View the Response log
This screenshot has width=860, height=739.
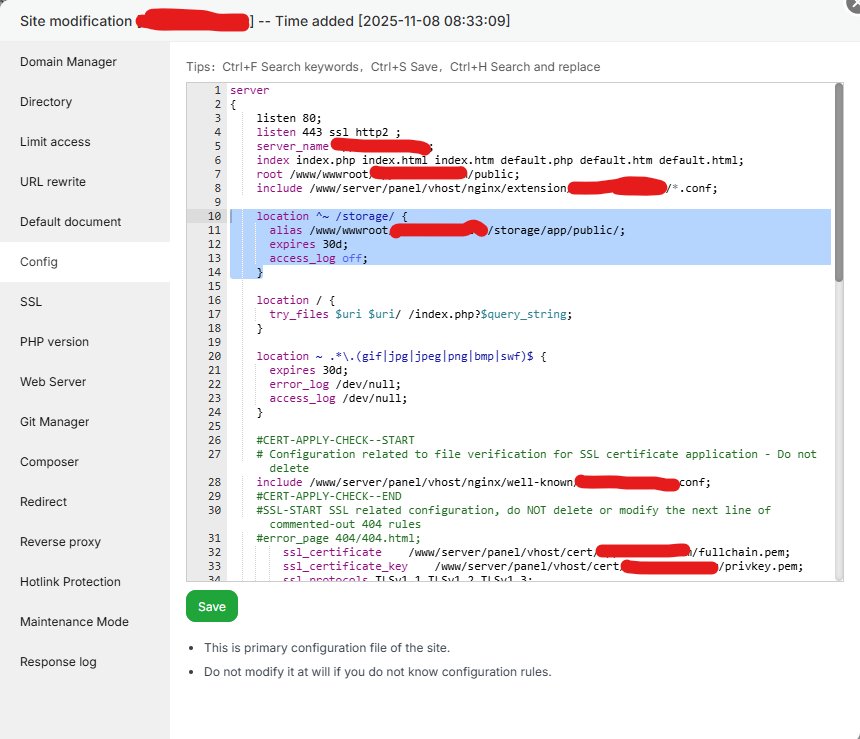58,662
